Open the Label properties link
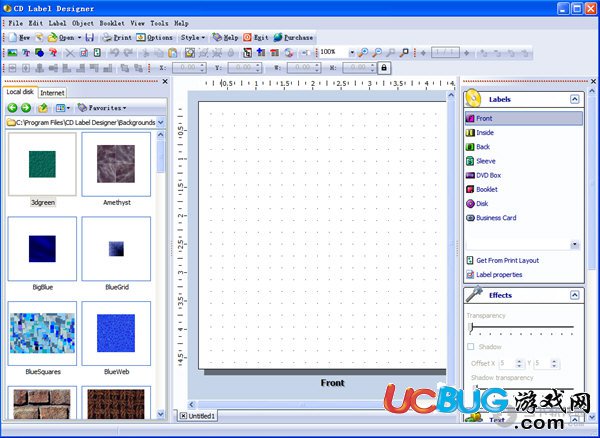The height and width of the screenshot is (438, 600). (494, 275)
